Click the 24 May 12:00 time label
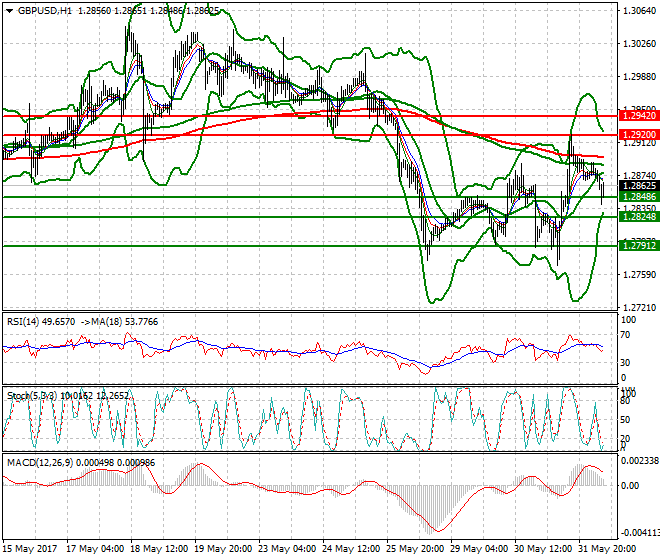 point(351,549)
